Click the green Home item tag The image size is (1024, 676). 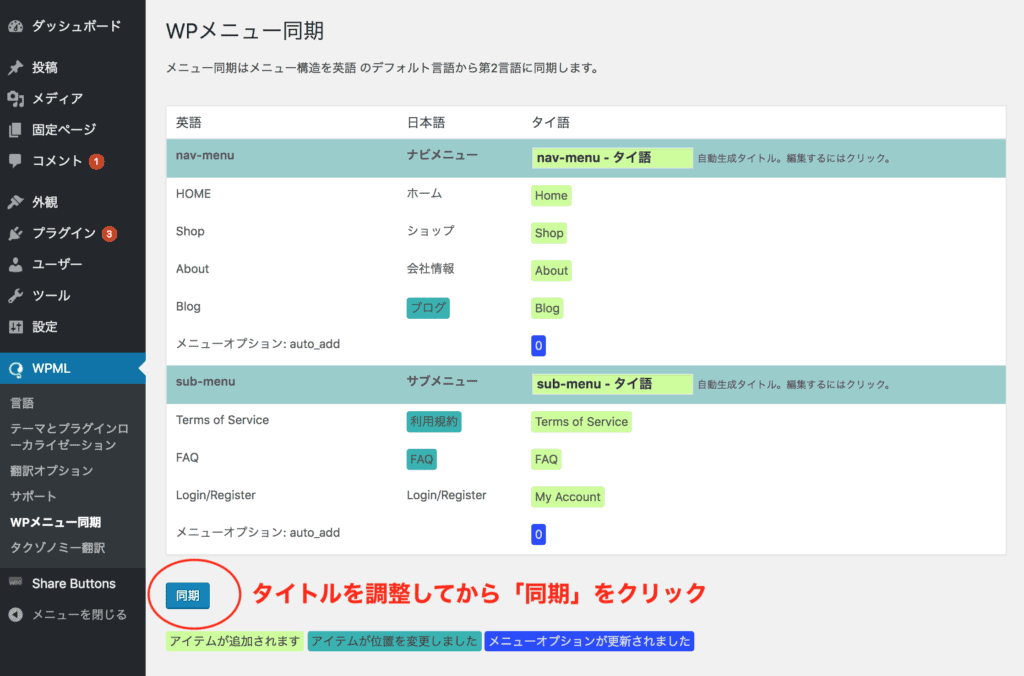click(x=551, y=195)
